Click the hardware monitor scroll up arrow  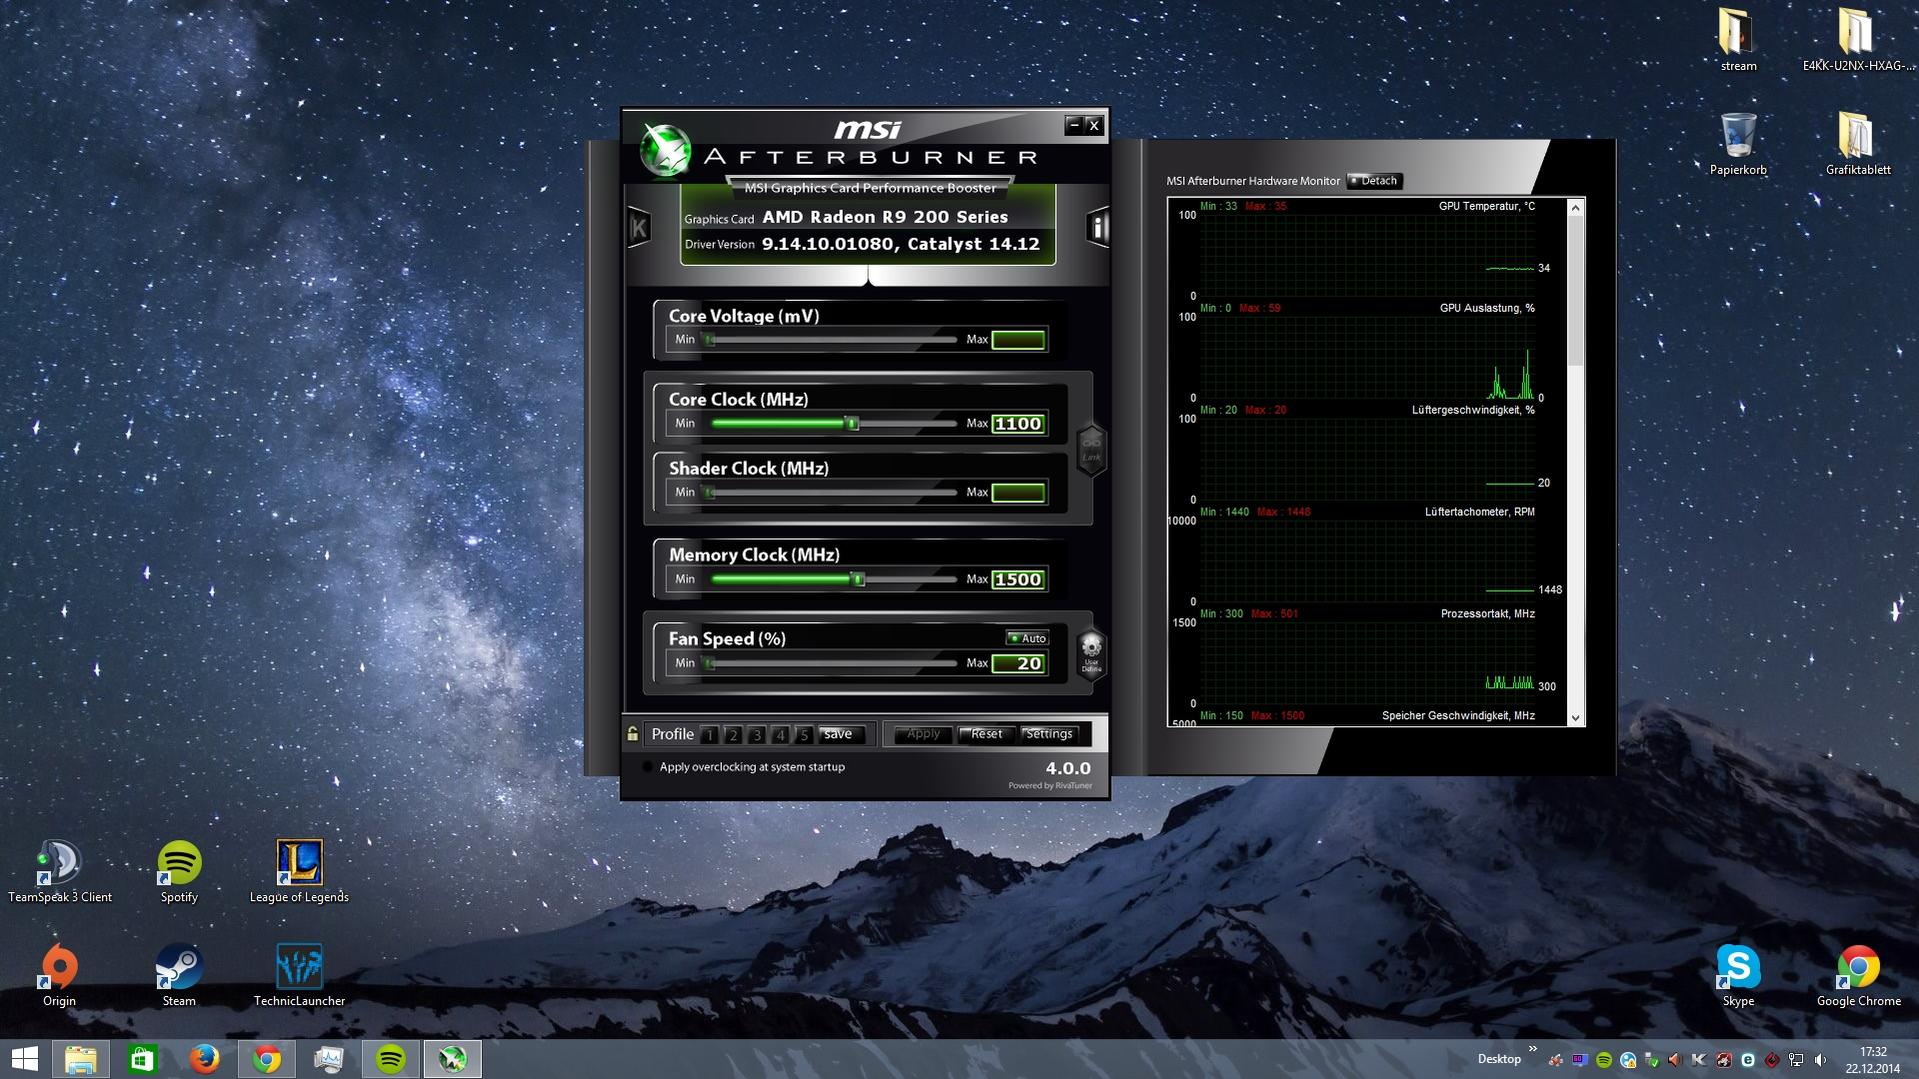(1576, 208)
